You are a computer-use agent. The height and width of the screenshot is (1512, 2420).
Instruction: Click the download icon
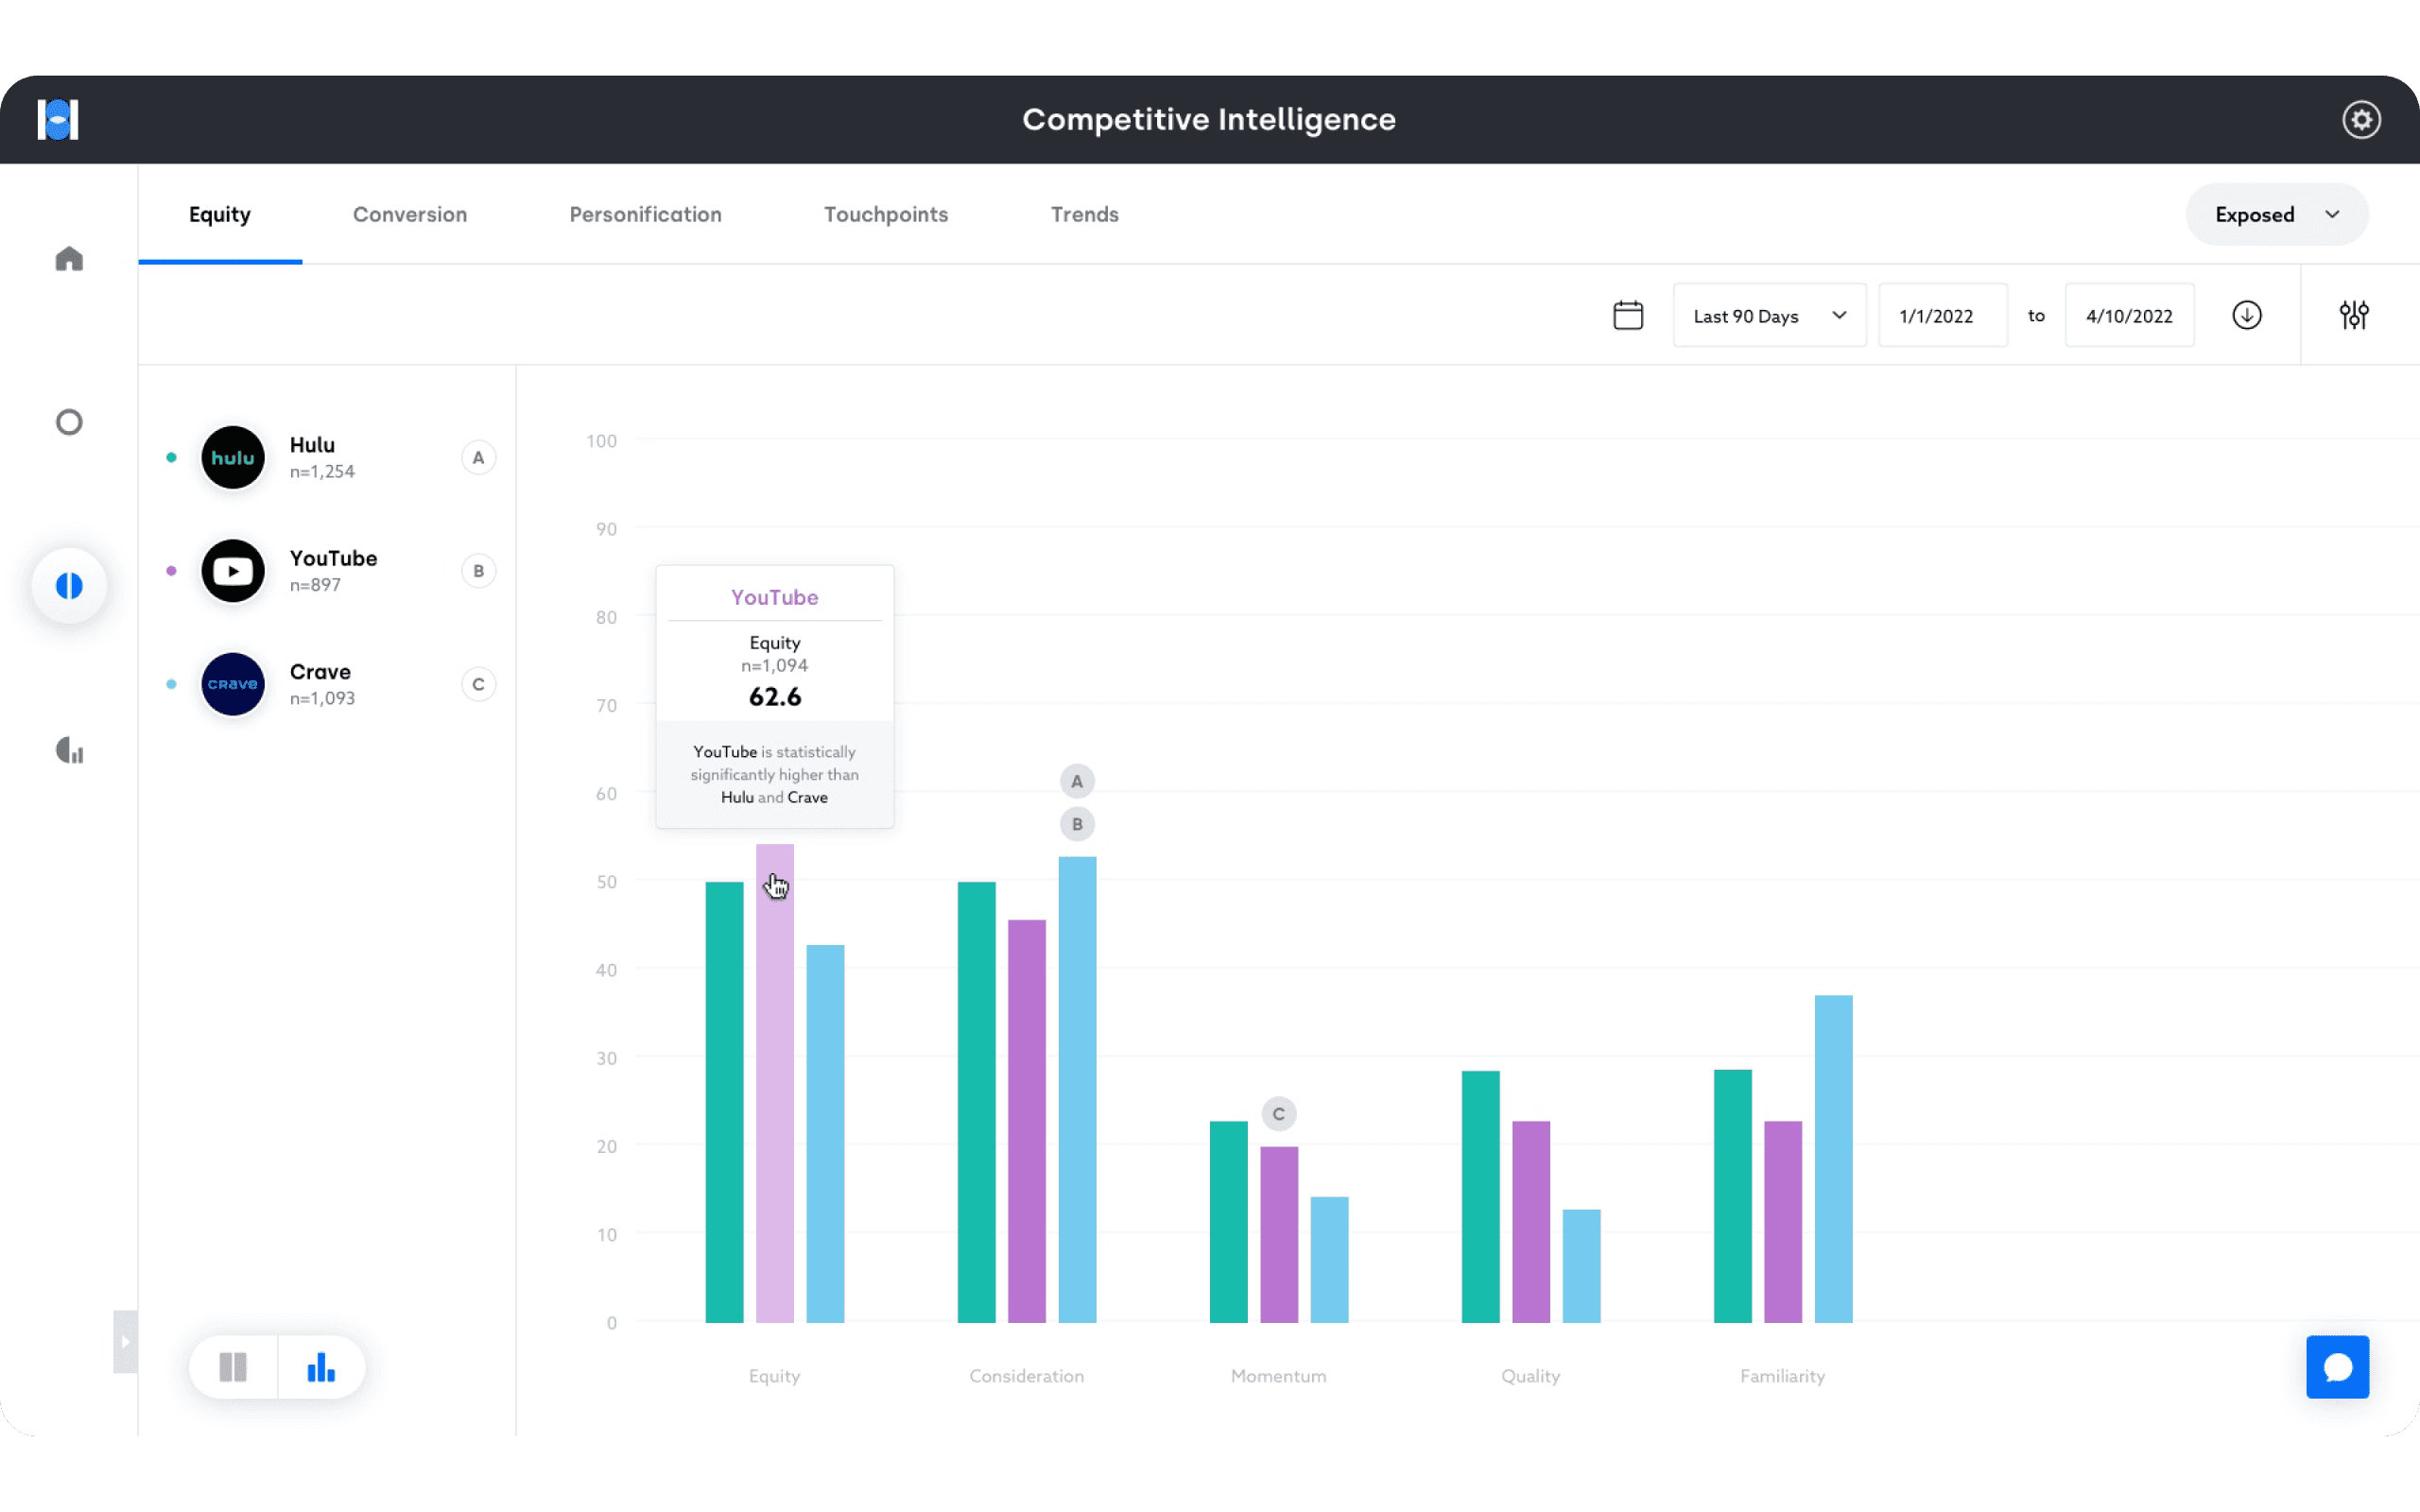(x=2246, y=315)
